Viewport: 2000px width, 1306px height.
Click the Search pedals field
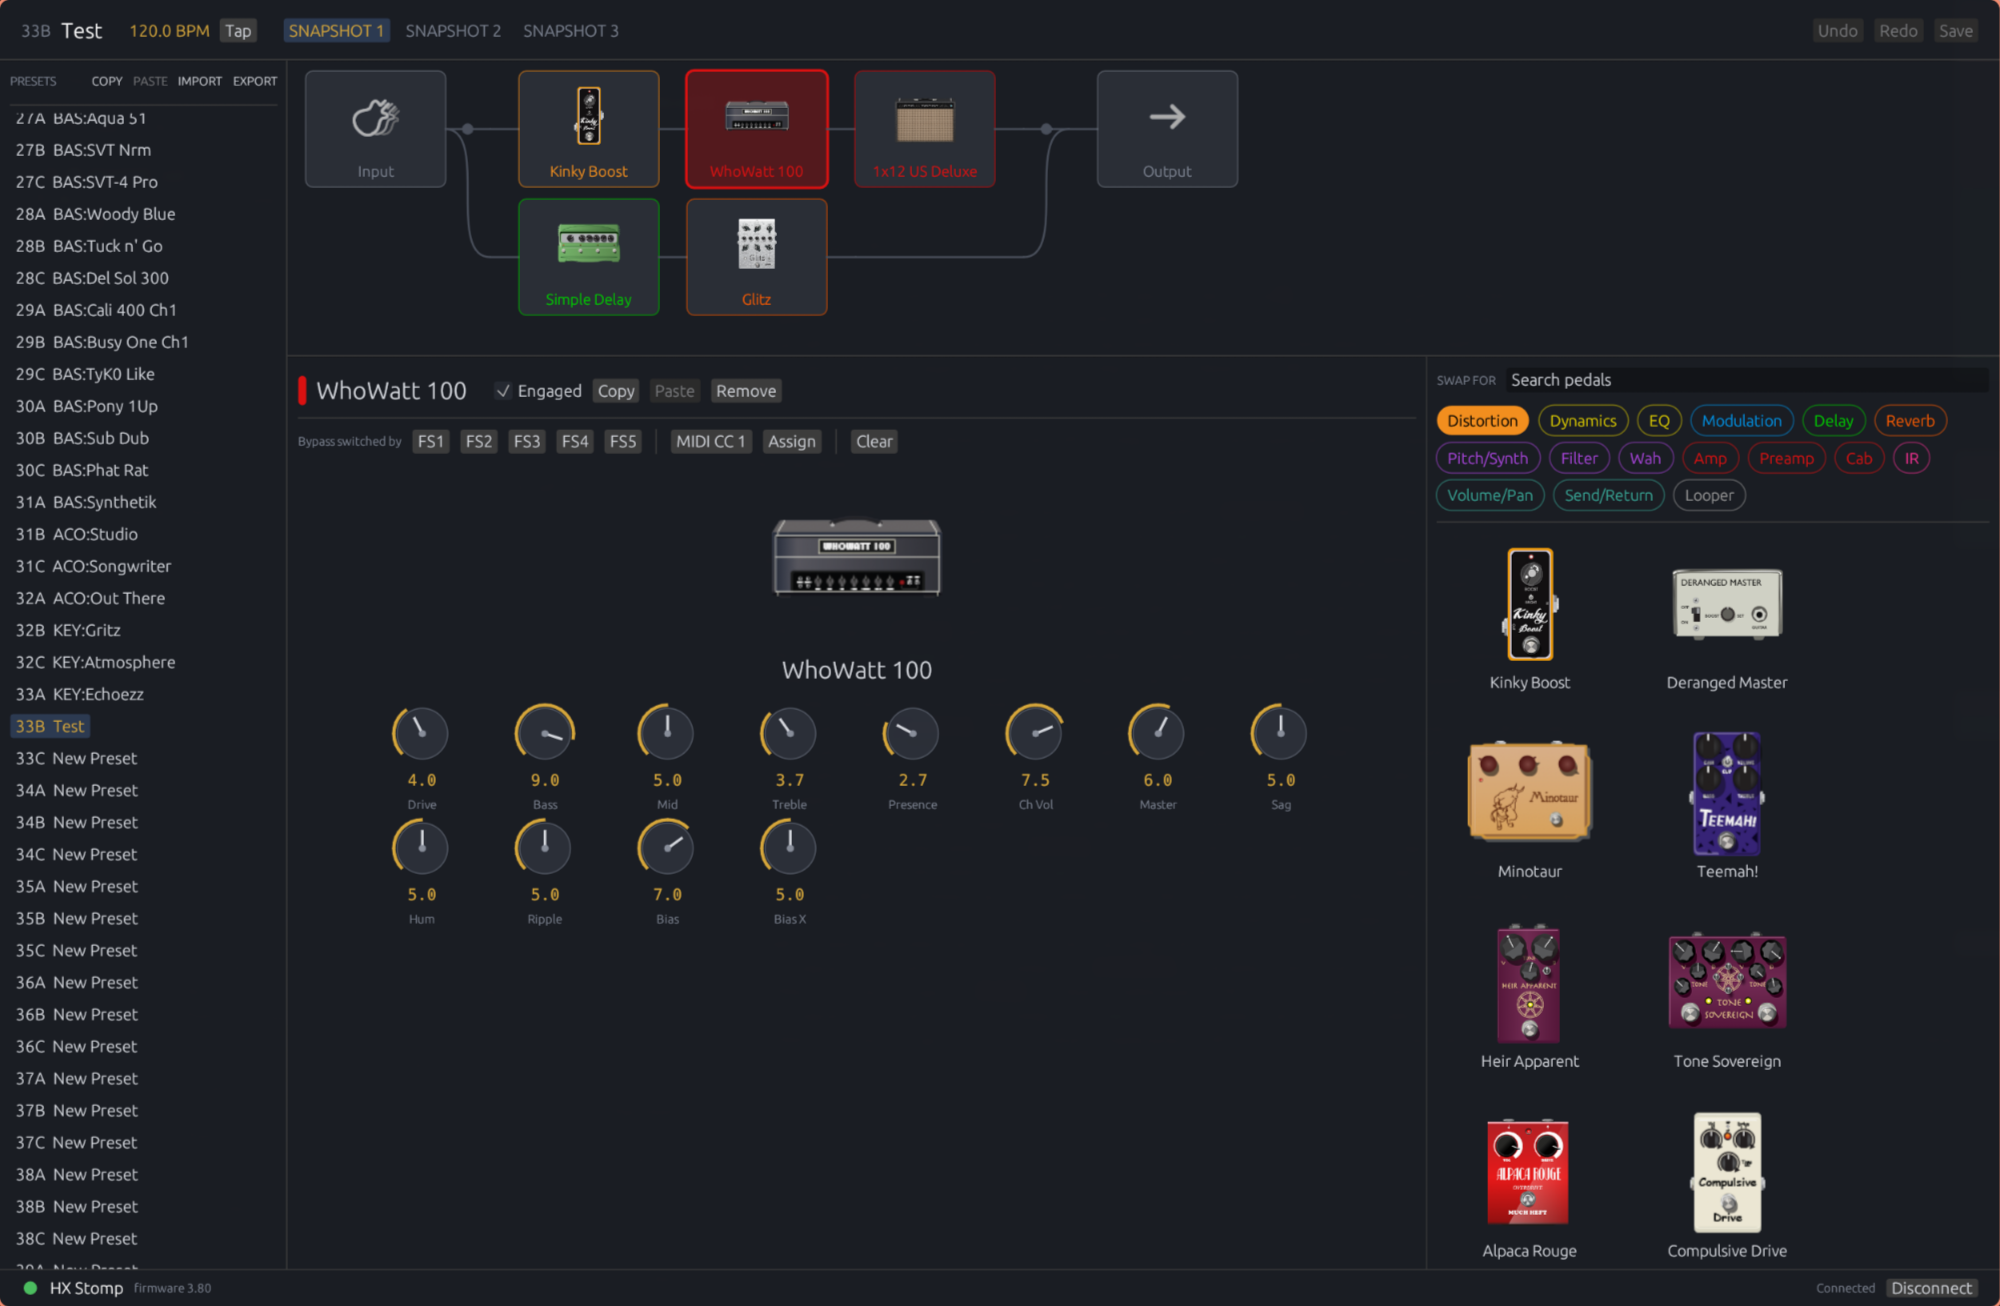1747,380
